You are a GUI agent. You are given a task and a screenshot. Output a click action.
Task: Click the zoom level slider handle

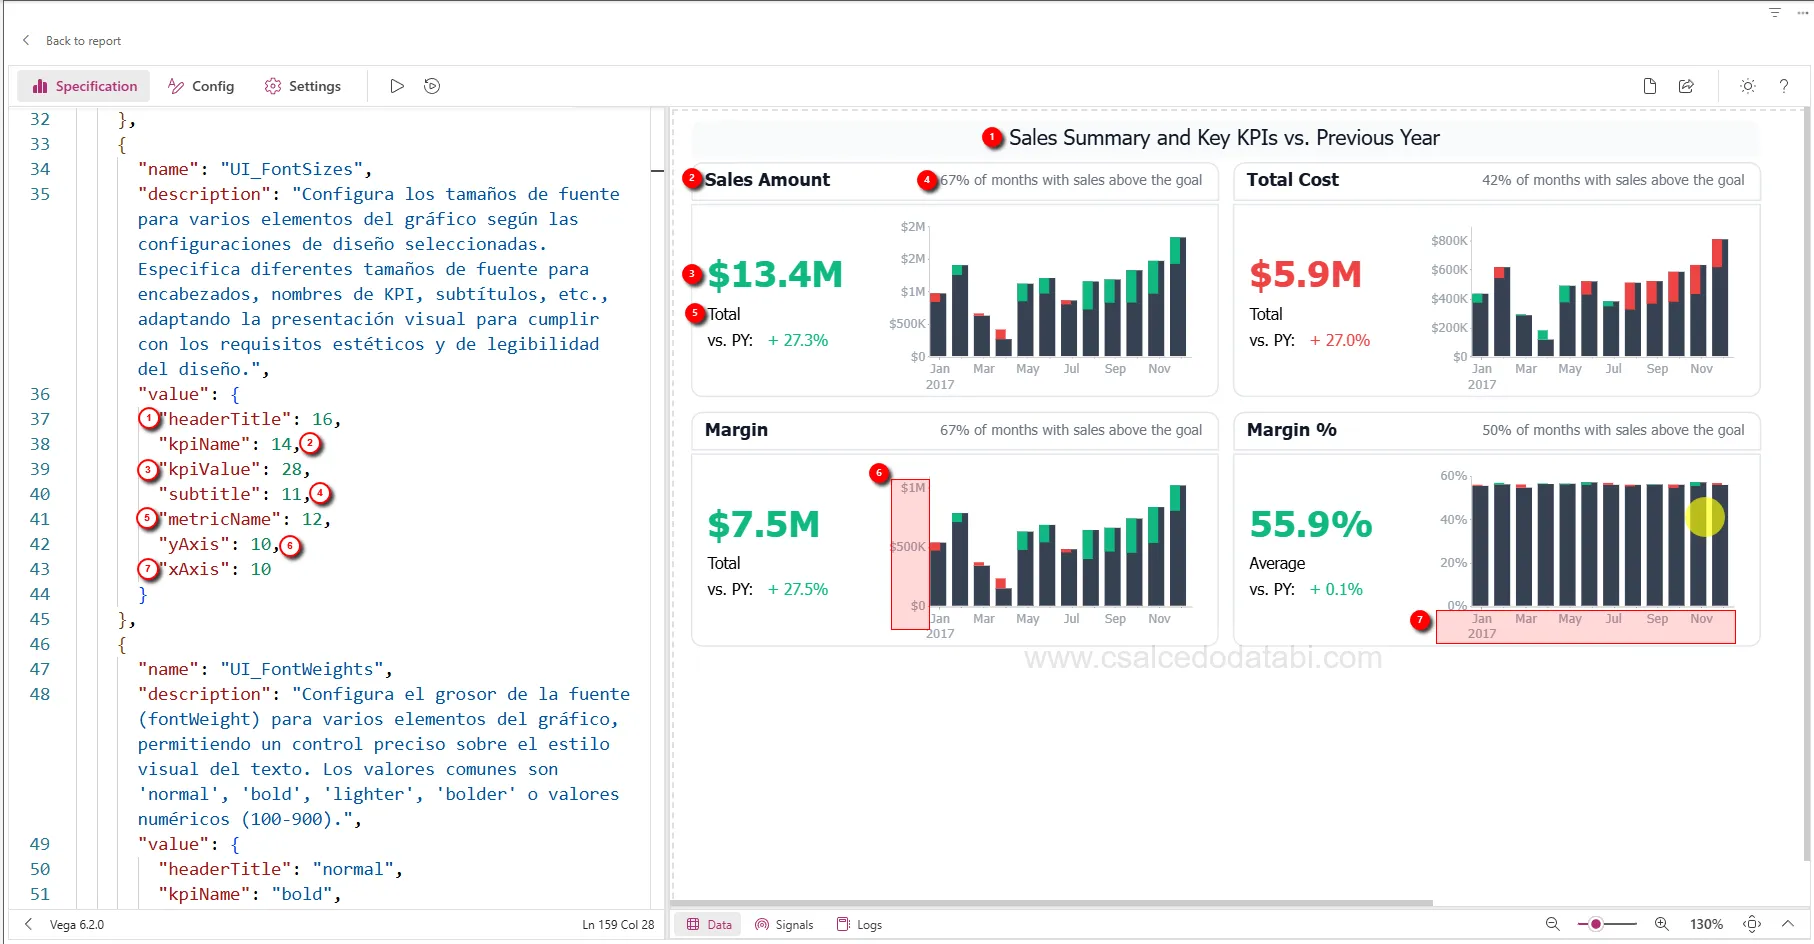(x=1596, y=924)
